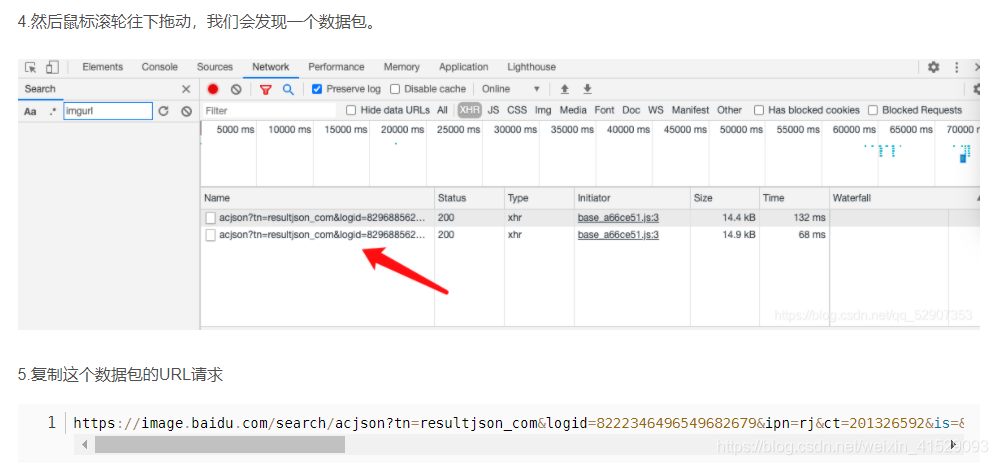Viewport: 998px width, 465px height.
Task: Toggle the red filter funnel icon
Action: [x=265, y=90]
